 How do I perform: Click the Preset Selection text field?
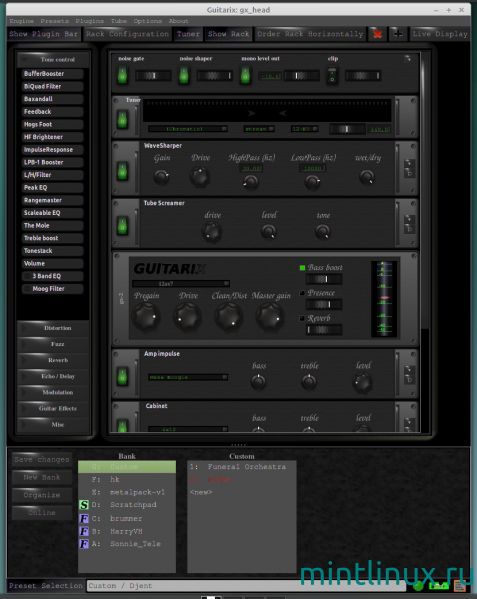coord(246,586)
